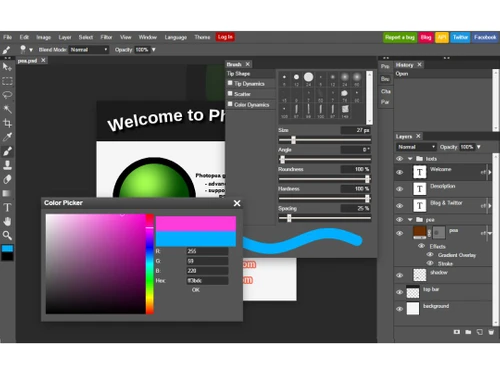Screen dimensions: 500x375
Task: Click the vertical hue slider in Color Picker
Action: [150, 264]
